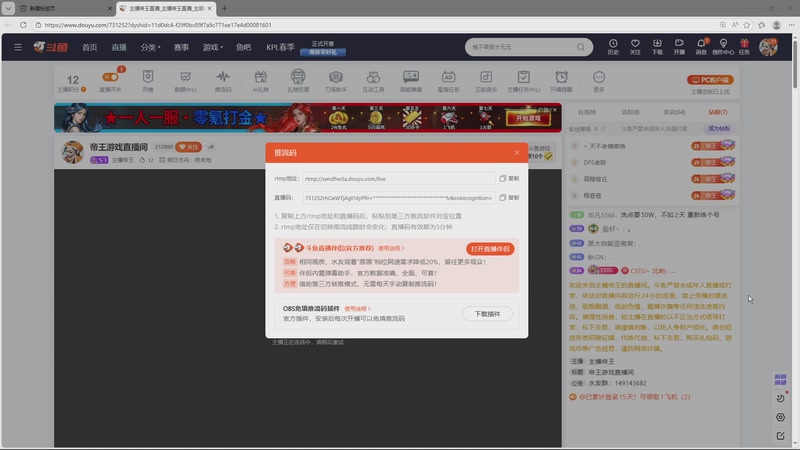Open the 推流码 waveform icon

tap(223, 81)
